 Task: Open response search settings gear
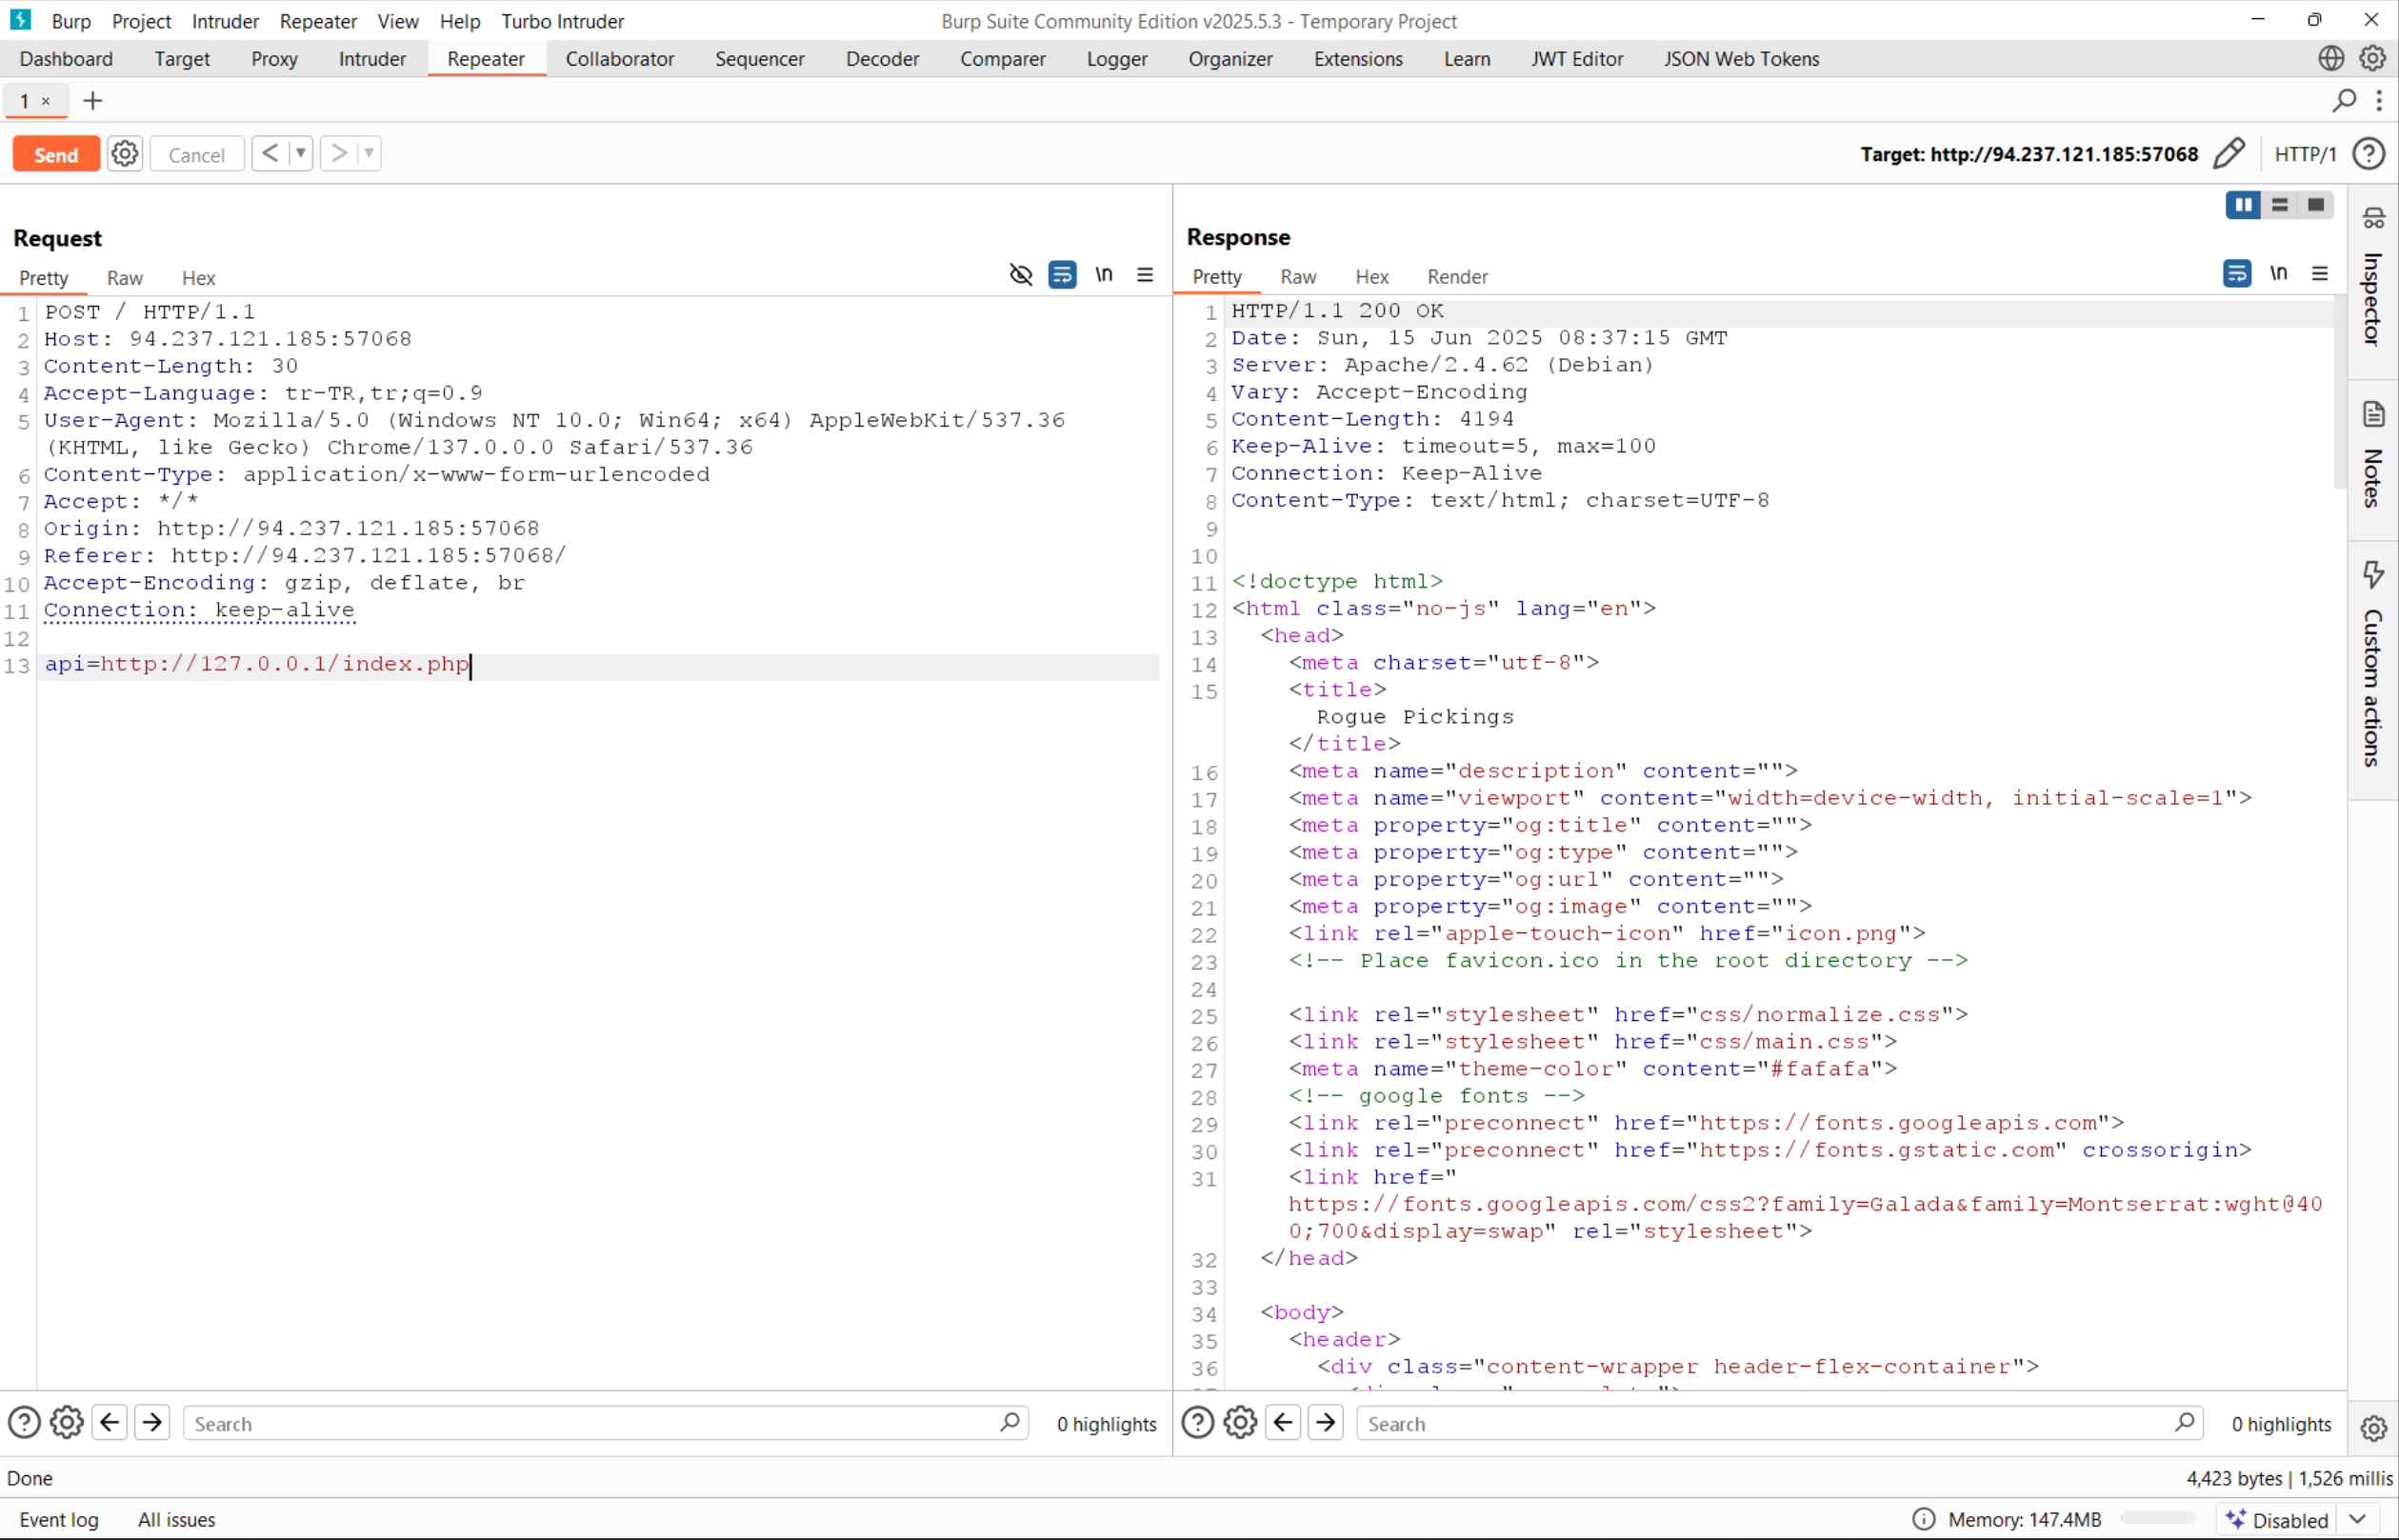[1241, 1422]
